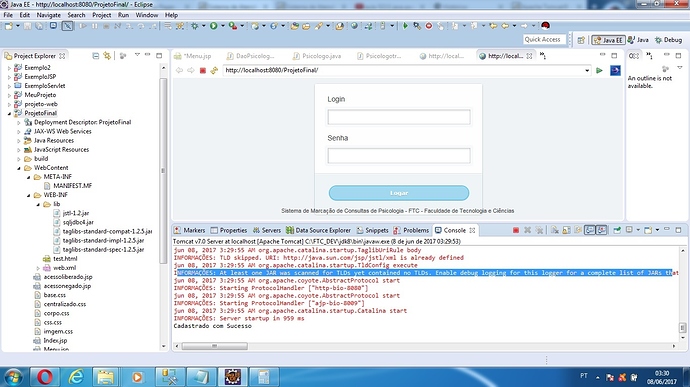The width and height of the screenshot is (690, 387).
Task: Click the Run Last Tool icon
Action: (233, 26)
